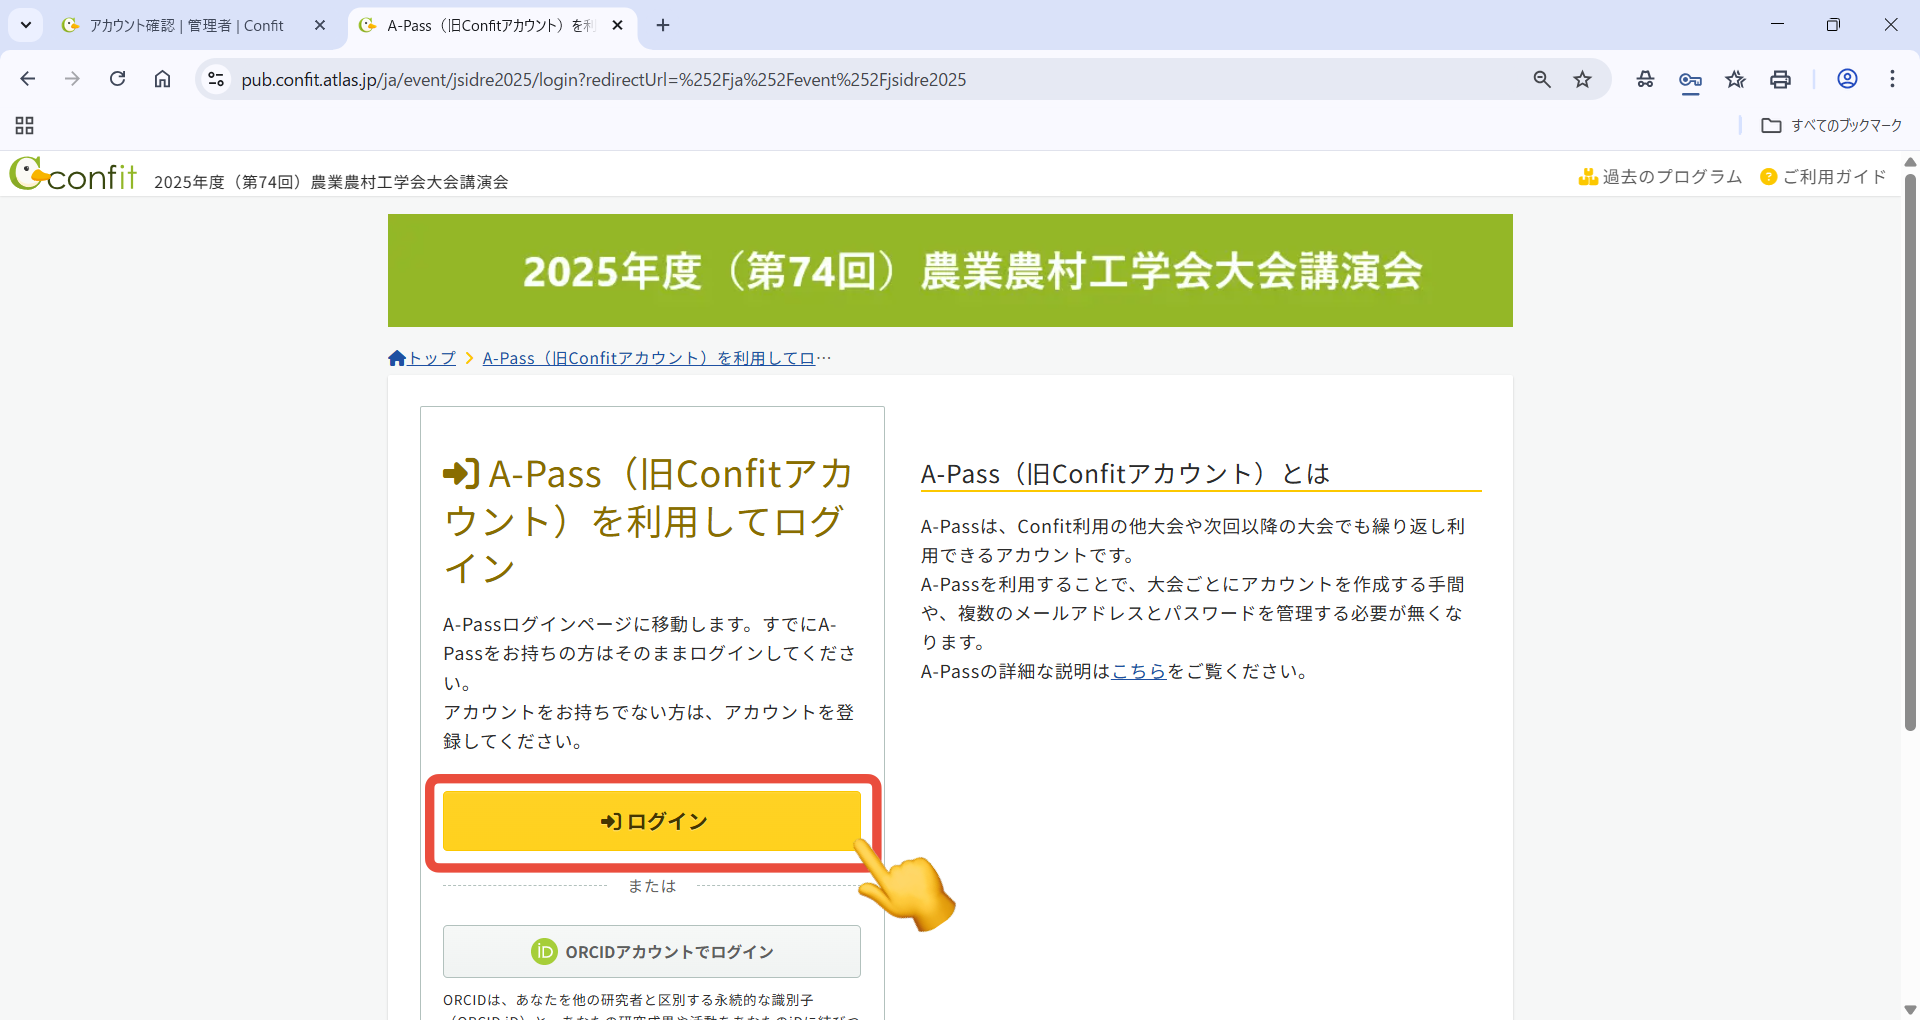Open the password manager key icon

coord(1690,80)
